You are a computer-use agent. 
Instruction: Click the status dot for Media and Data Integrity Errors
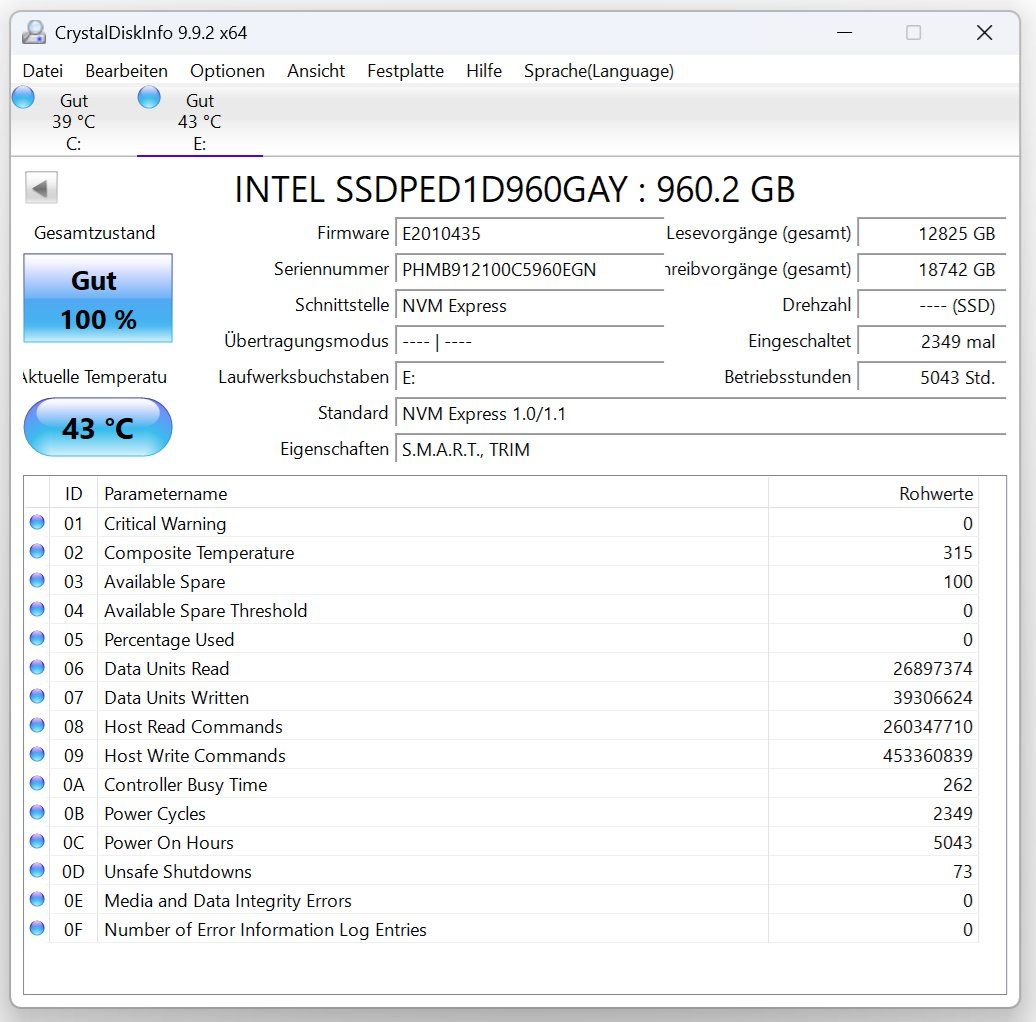[x=37, y=900]
